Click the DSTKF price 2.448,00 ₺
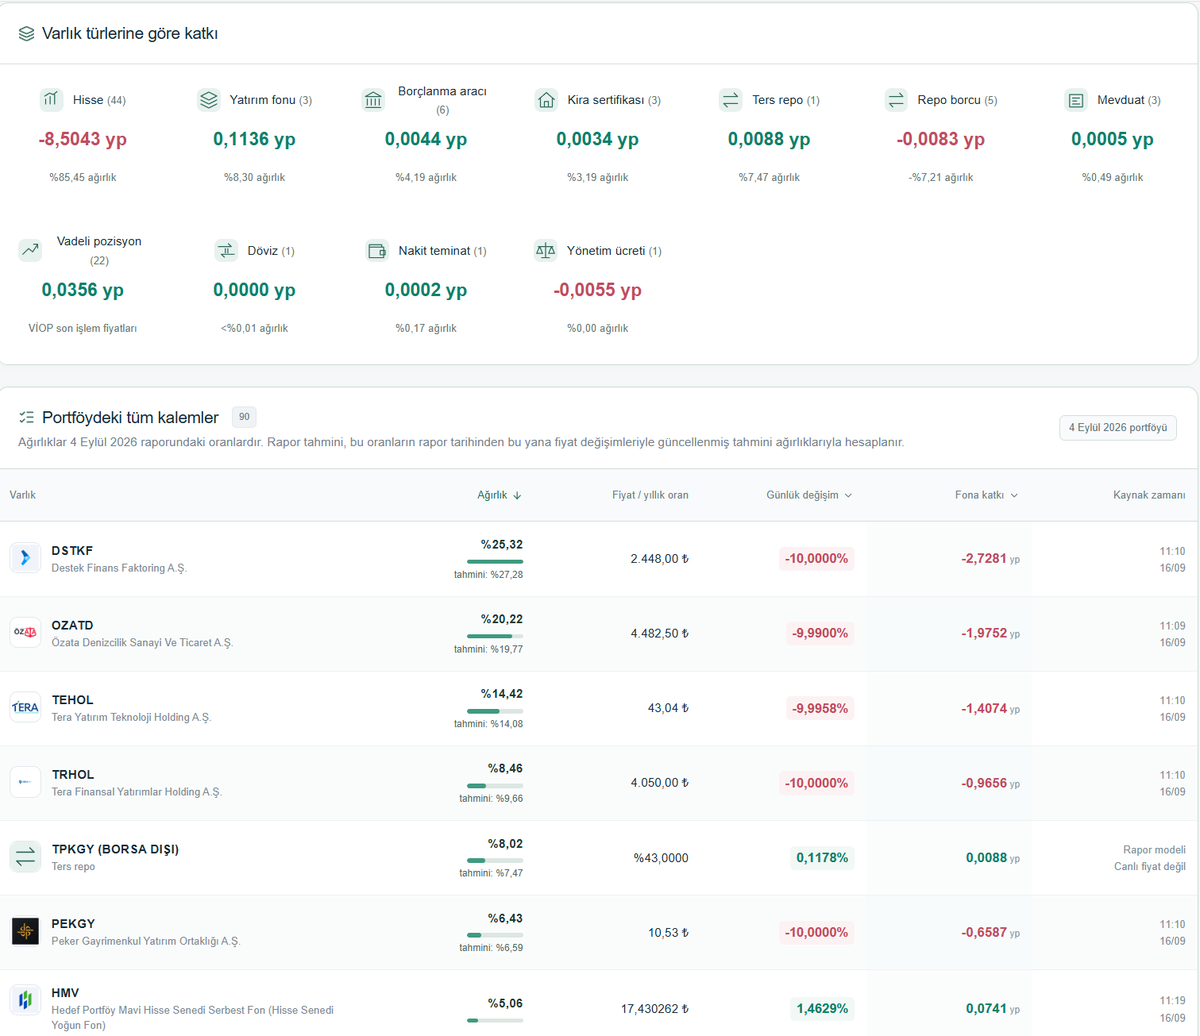The height and width of the screenshot is (1036, 1200). (x=659, y=559)
